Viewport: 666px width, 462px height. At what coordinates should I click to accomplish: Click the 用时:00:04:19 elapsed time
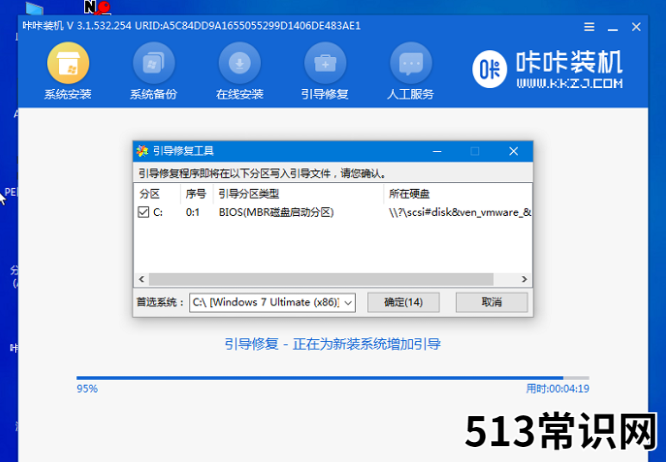(x=558, y=389)
